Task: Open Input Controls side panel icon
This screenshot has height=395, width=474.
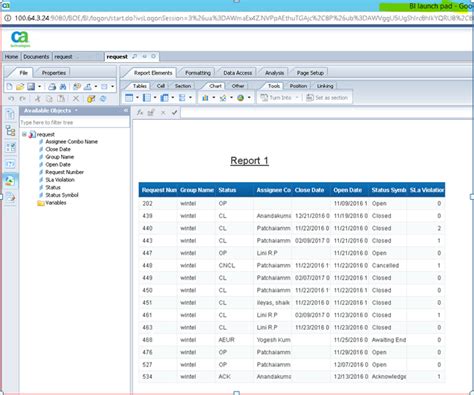Action: point(10,147)
